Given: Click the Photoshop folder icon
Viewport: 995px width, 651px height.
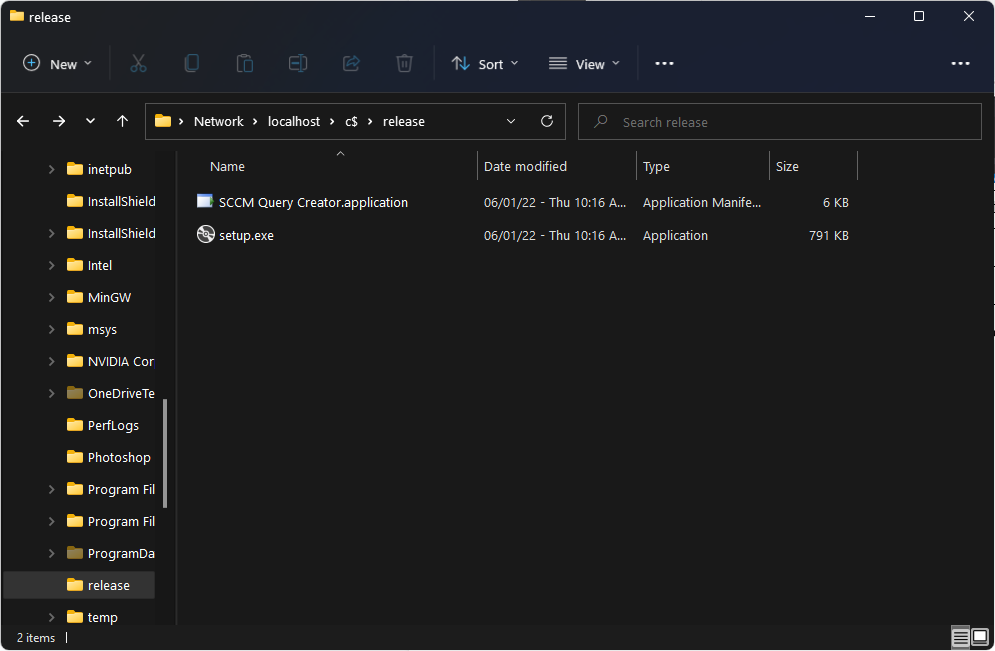Looking at the screenshot, I should click(75, 457).
